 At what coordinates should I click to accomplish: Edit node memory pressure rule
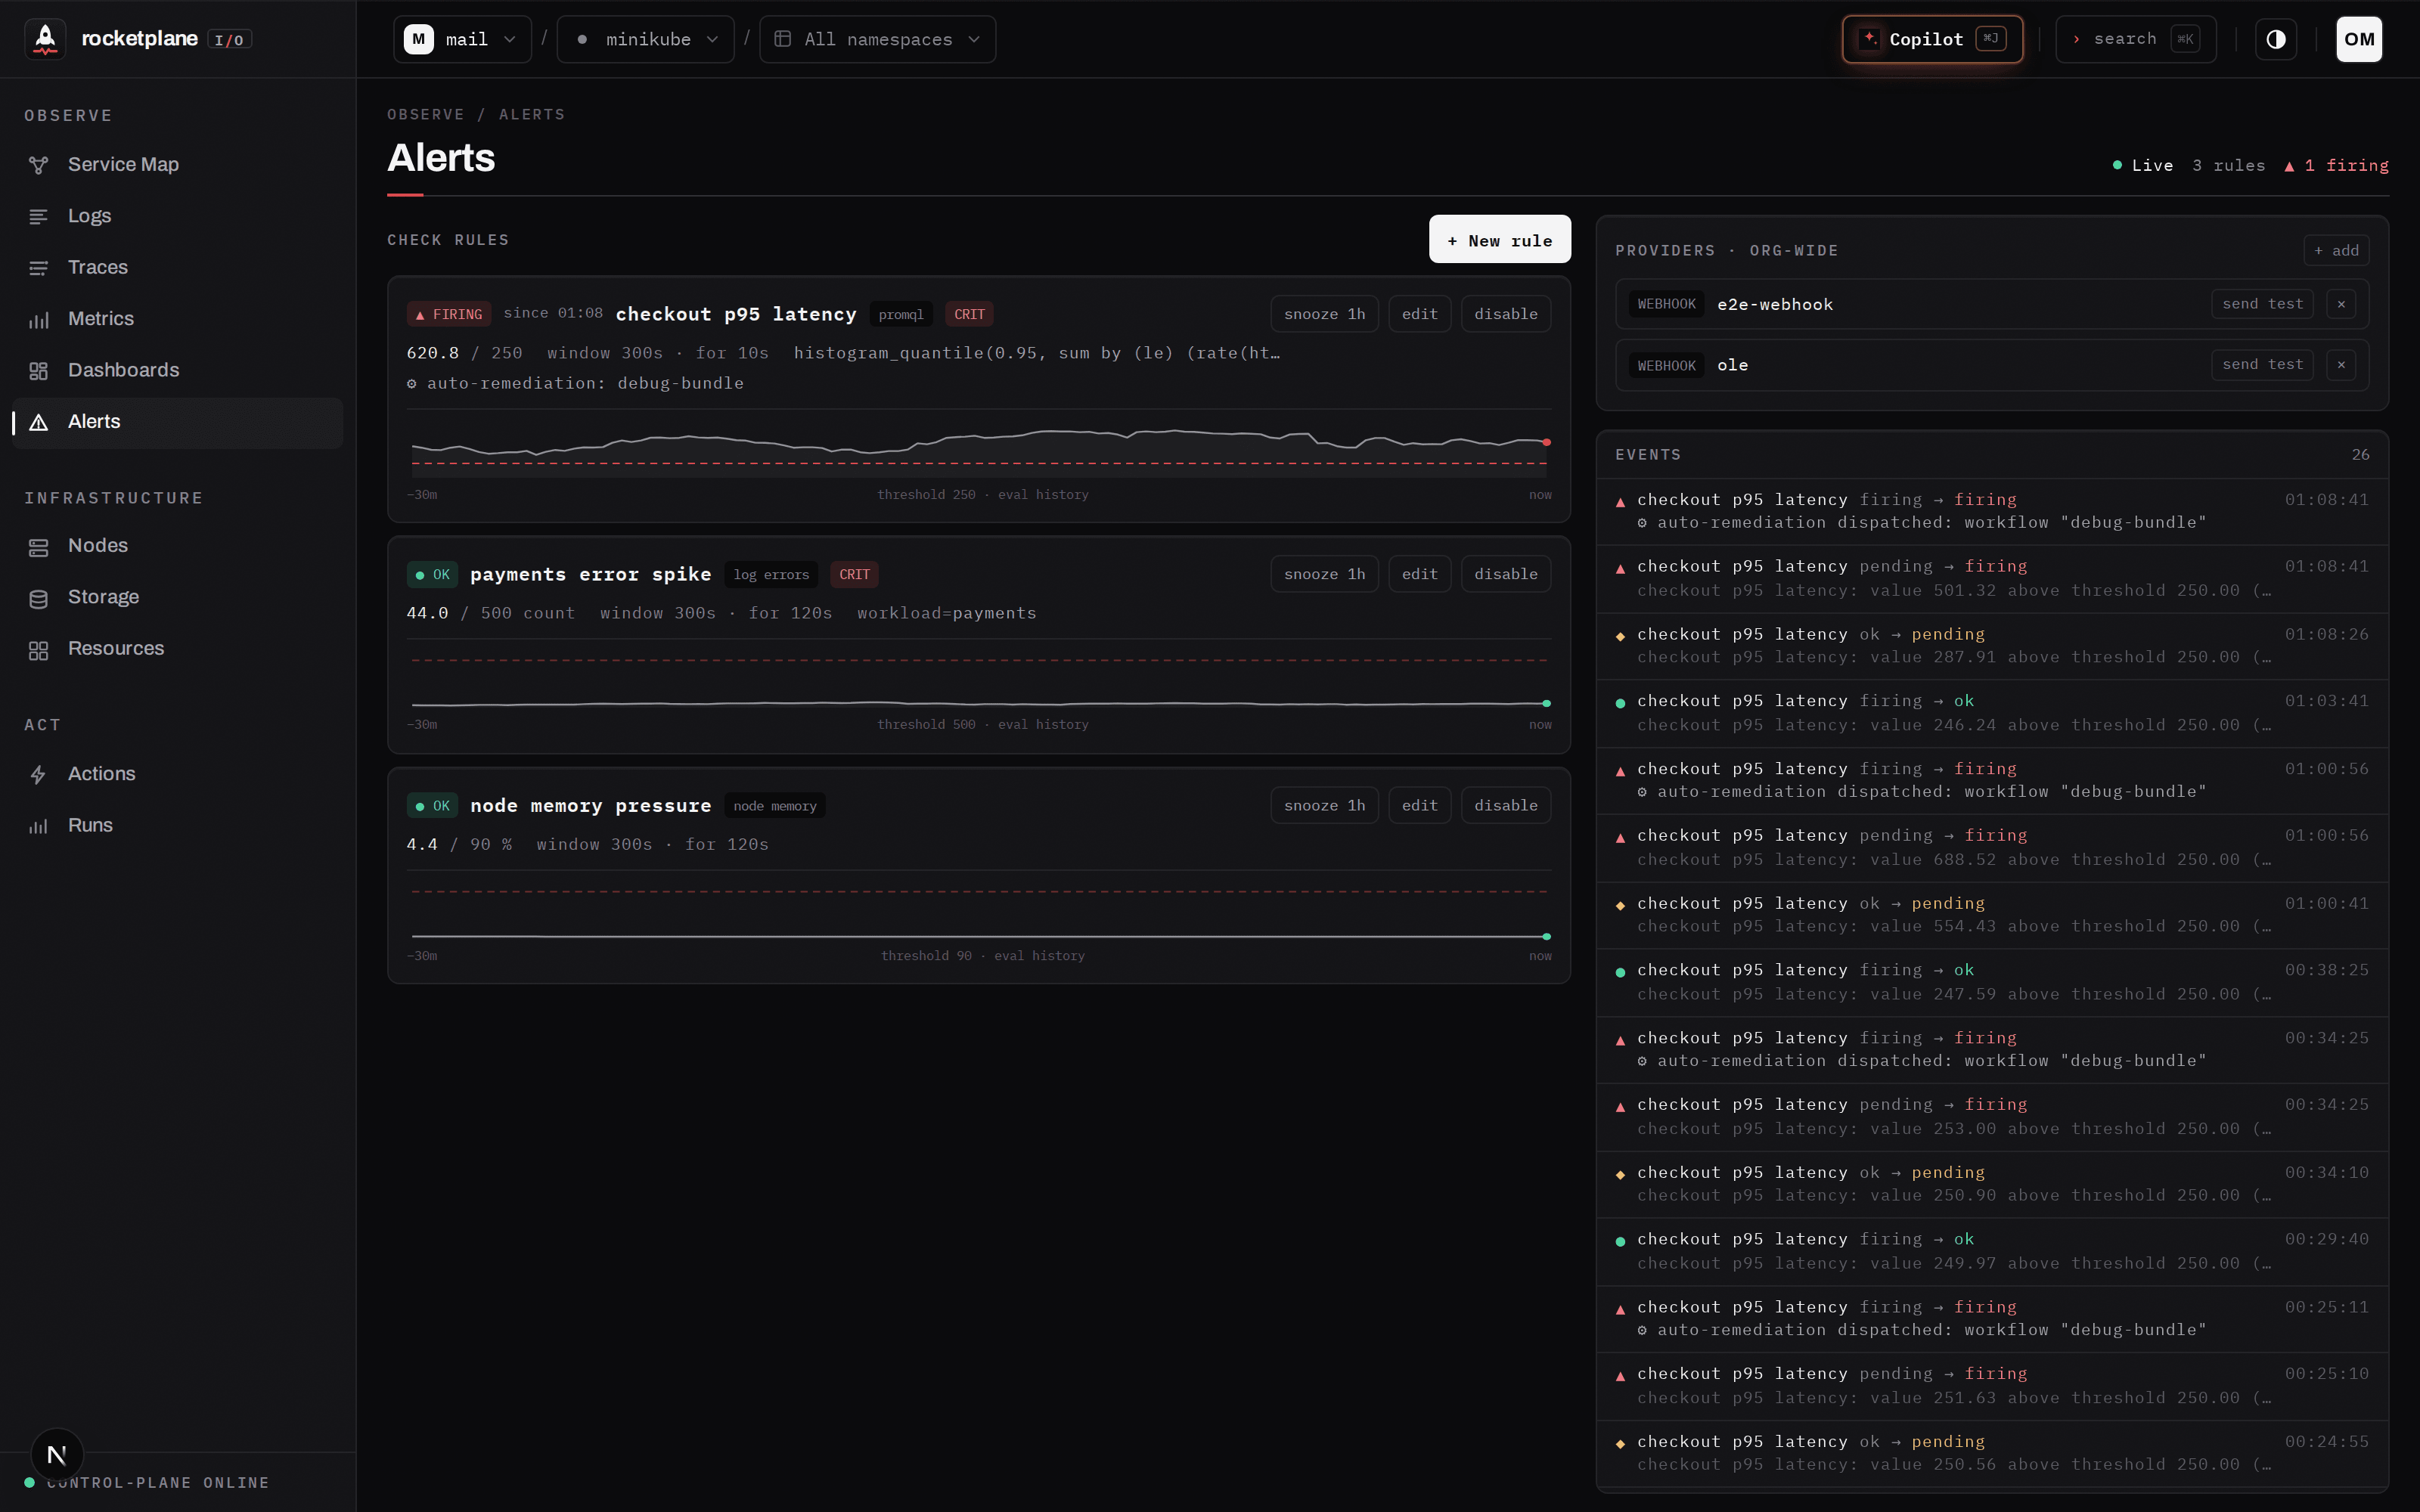coord(1419,805)
